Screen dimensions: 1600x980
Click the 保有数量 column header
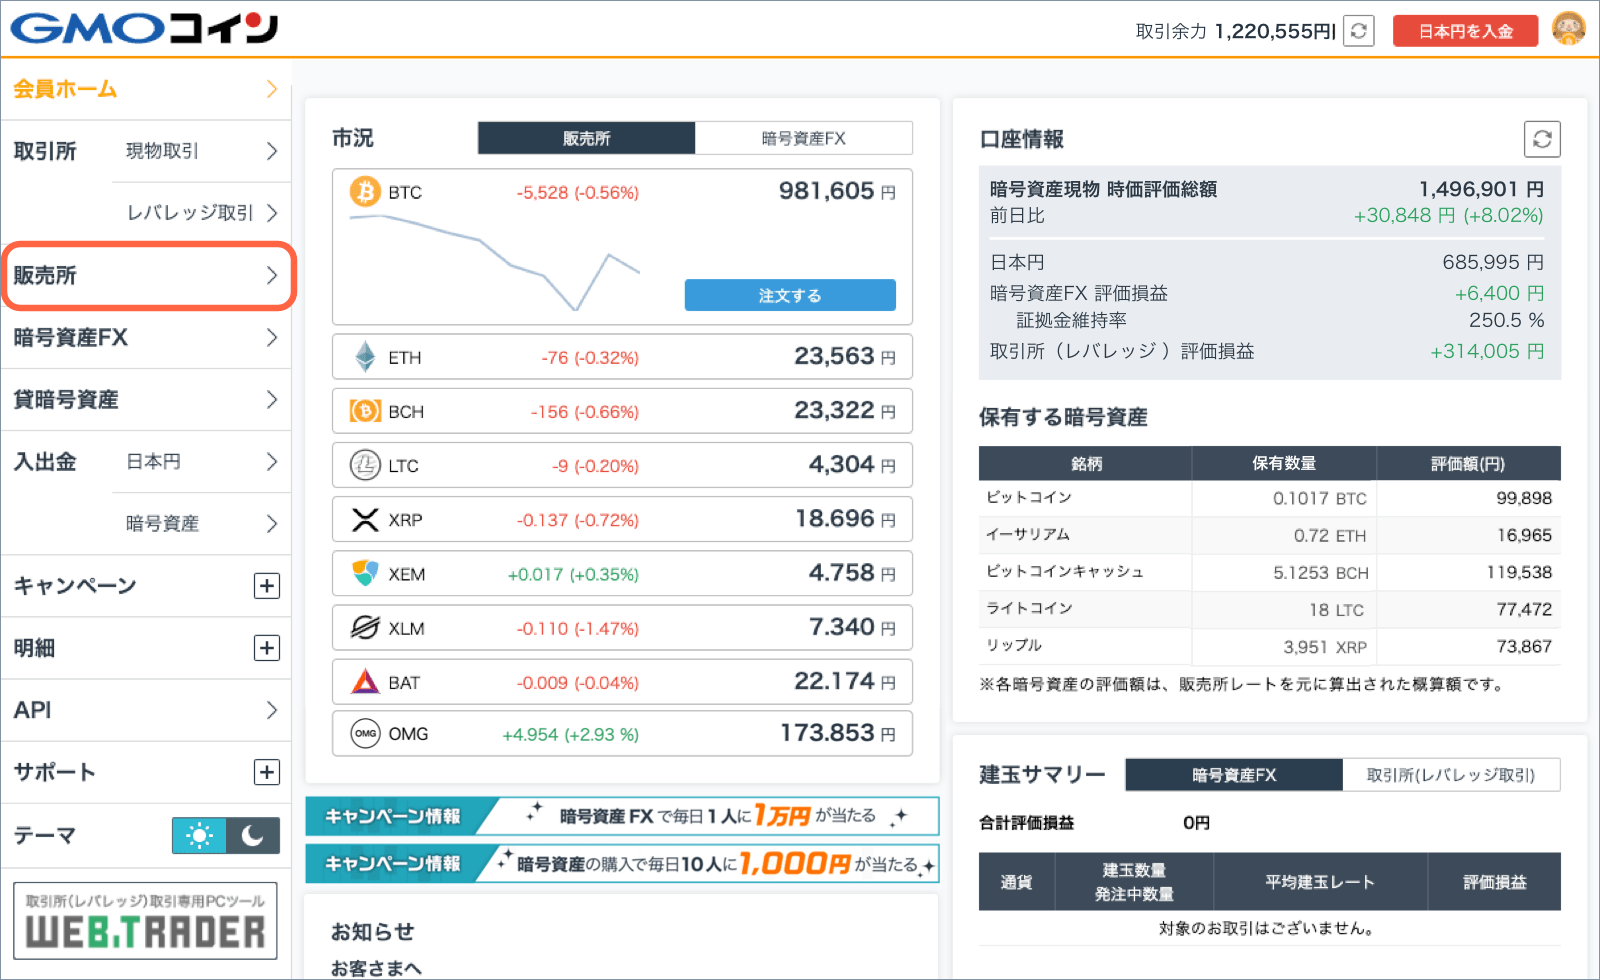[x=1284, y=463]
